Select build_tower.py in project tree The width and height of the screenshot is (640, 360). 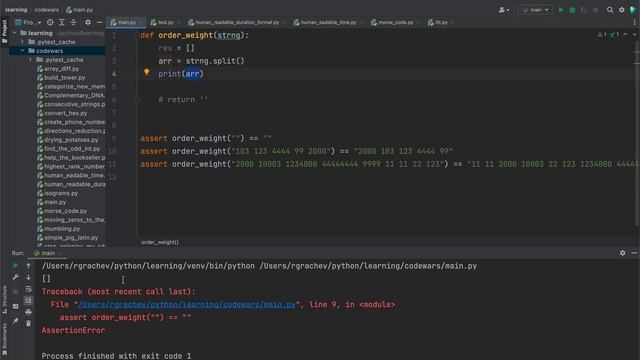coord(64,78)
